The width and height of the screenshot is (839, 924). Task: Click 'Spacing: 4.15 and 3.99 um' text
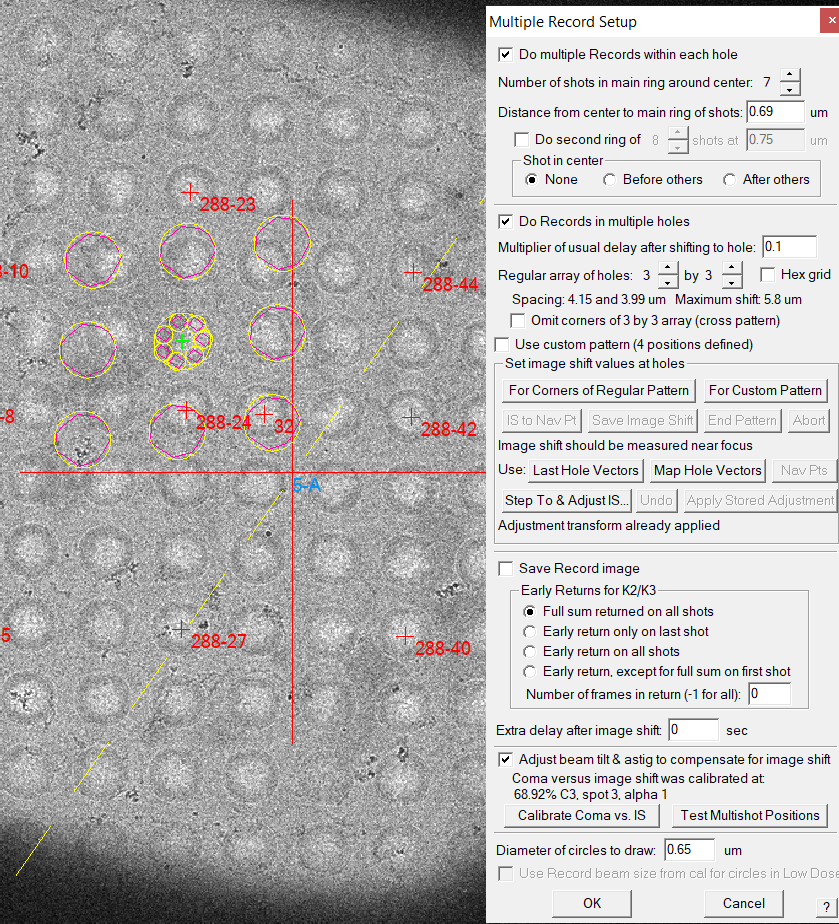[x=589, y=299]
